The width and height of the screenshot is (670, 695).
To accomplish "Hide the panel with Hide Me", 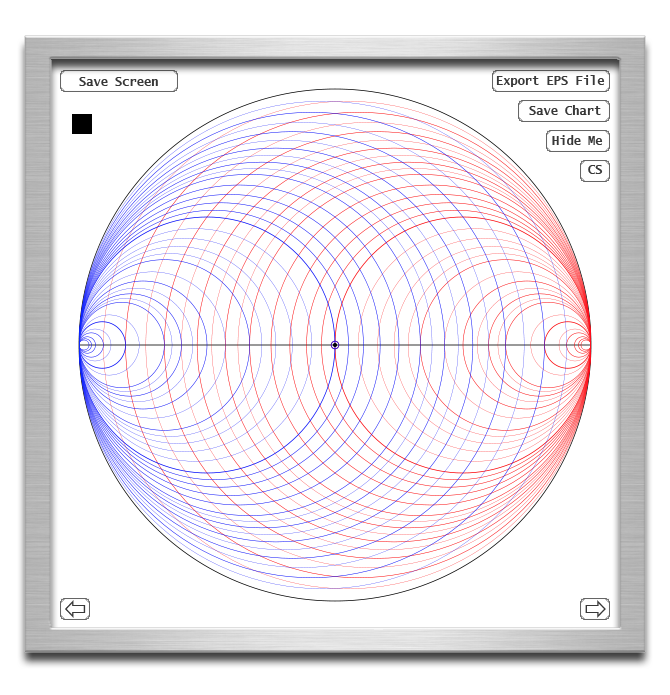I will coord(578,141).
